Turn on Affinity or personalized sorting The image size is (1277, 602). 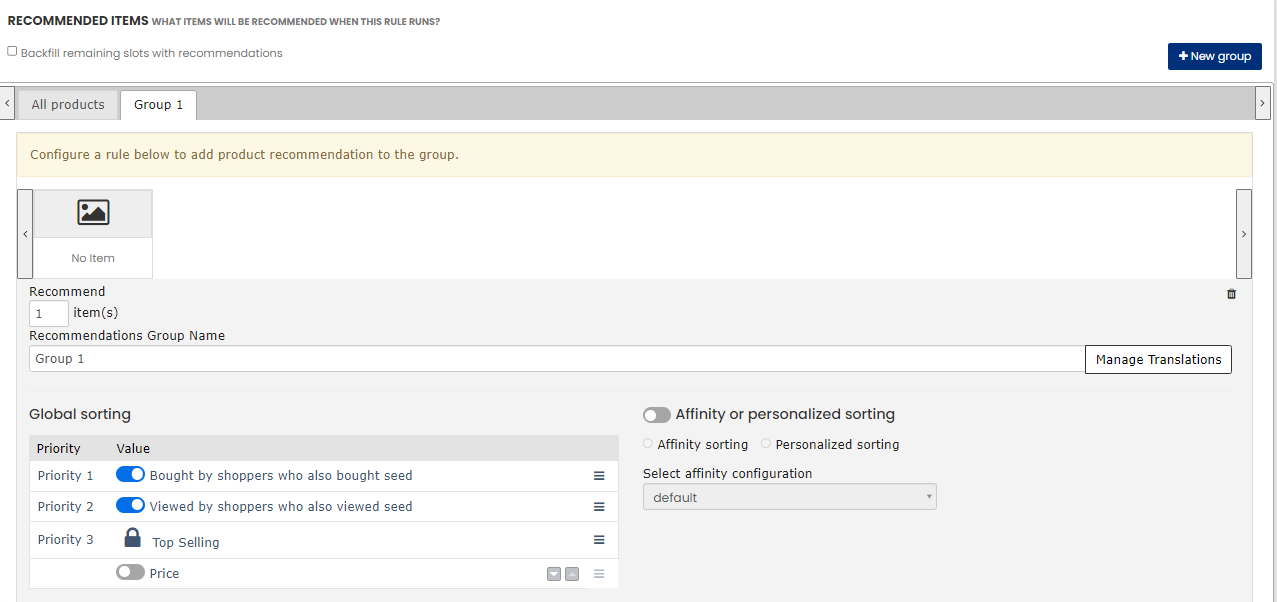657,414
